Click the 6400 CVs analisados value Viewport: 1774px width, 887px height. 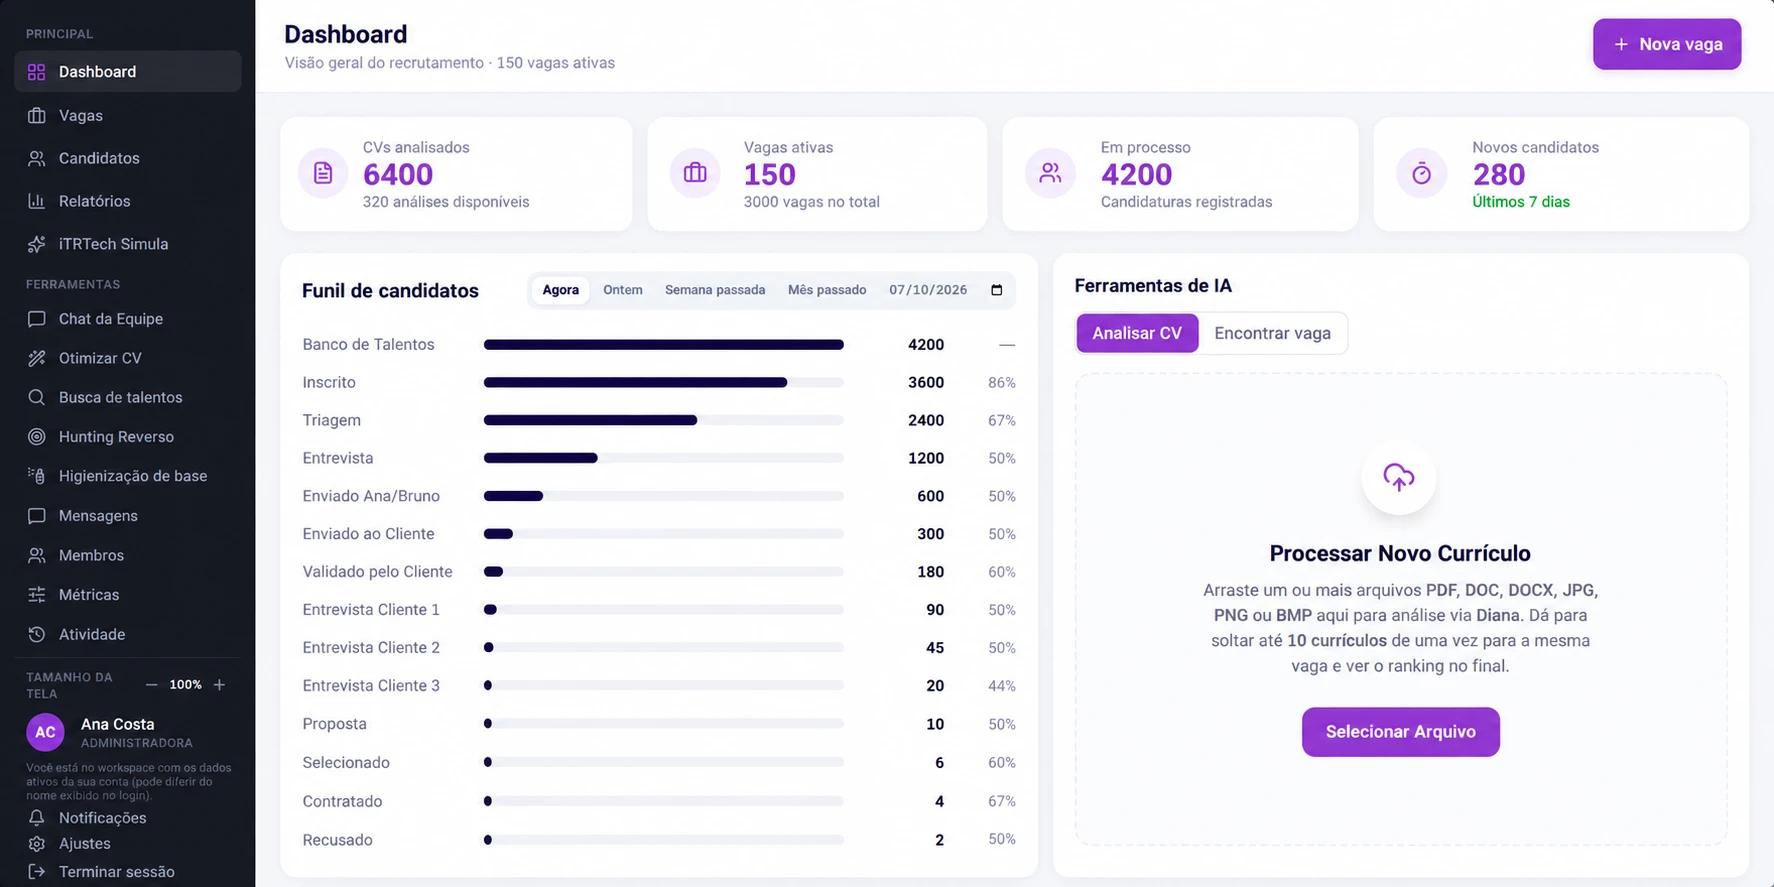(x=398, y=175)
